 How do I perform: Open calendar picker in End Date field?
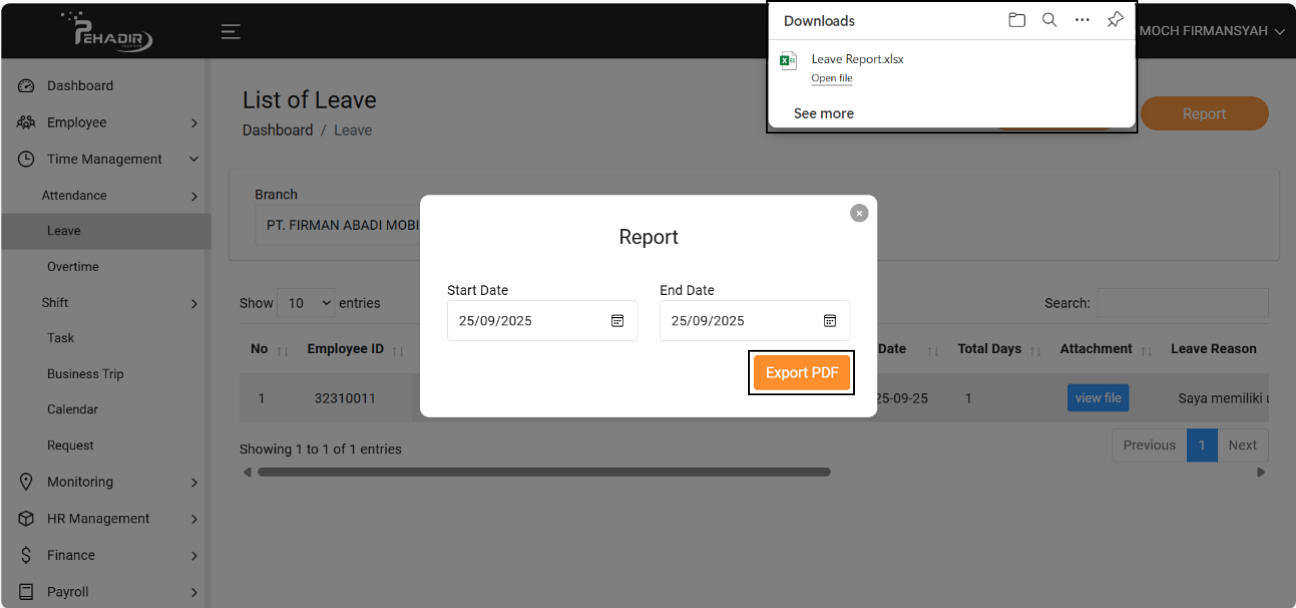(x=829, y=321)
